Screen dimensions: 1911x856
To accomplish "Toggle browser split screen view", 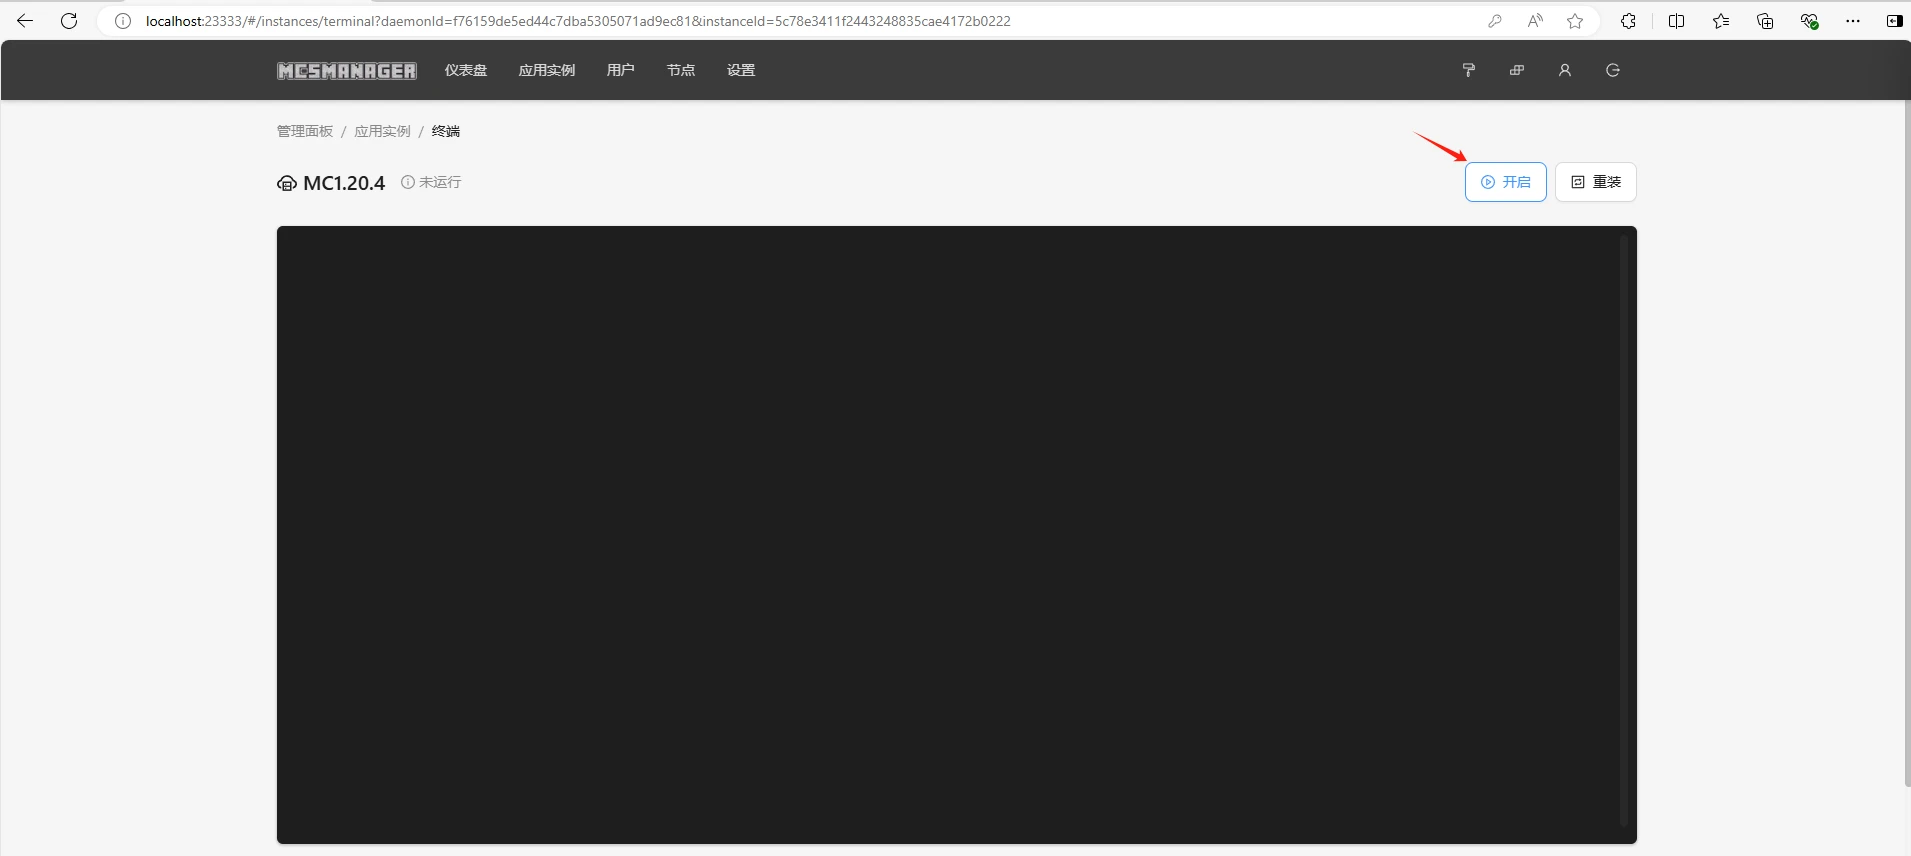I will pyautogui.click(x=1676, y=21).
